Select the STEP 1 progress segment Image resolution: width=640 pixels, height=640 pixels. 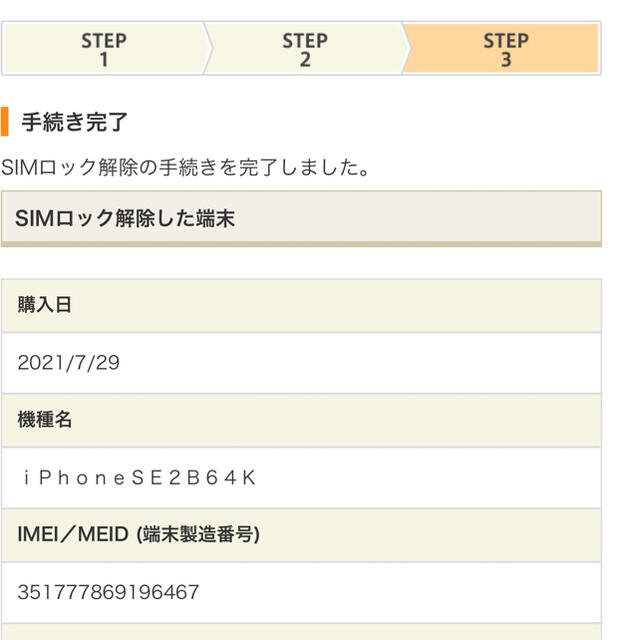pyautogui.click(x=104, y=49)
